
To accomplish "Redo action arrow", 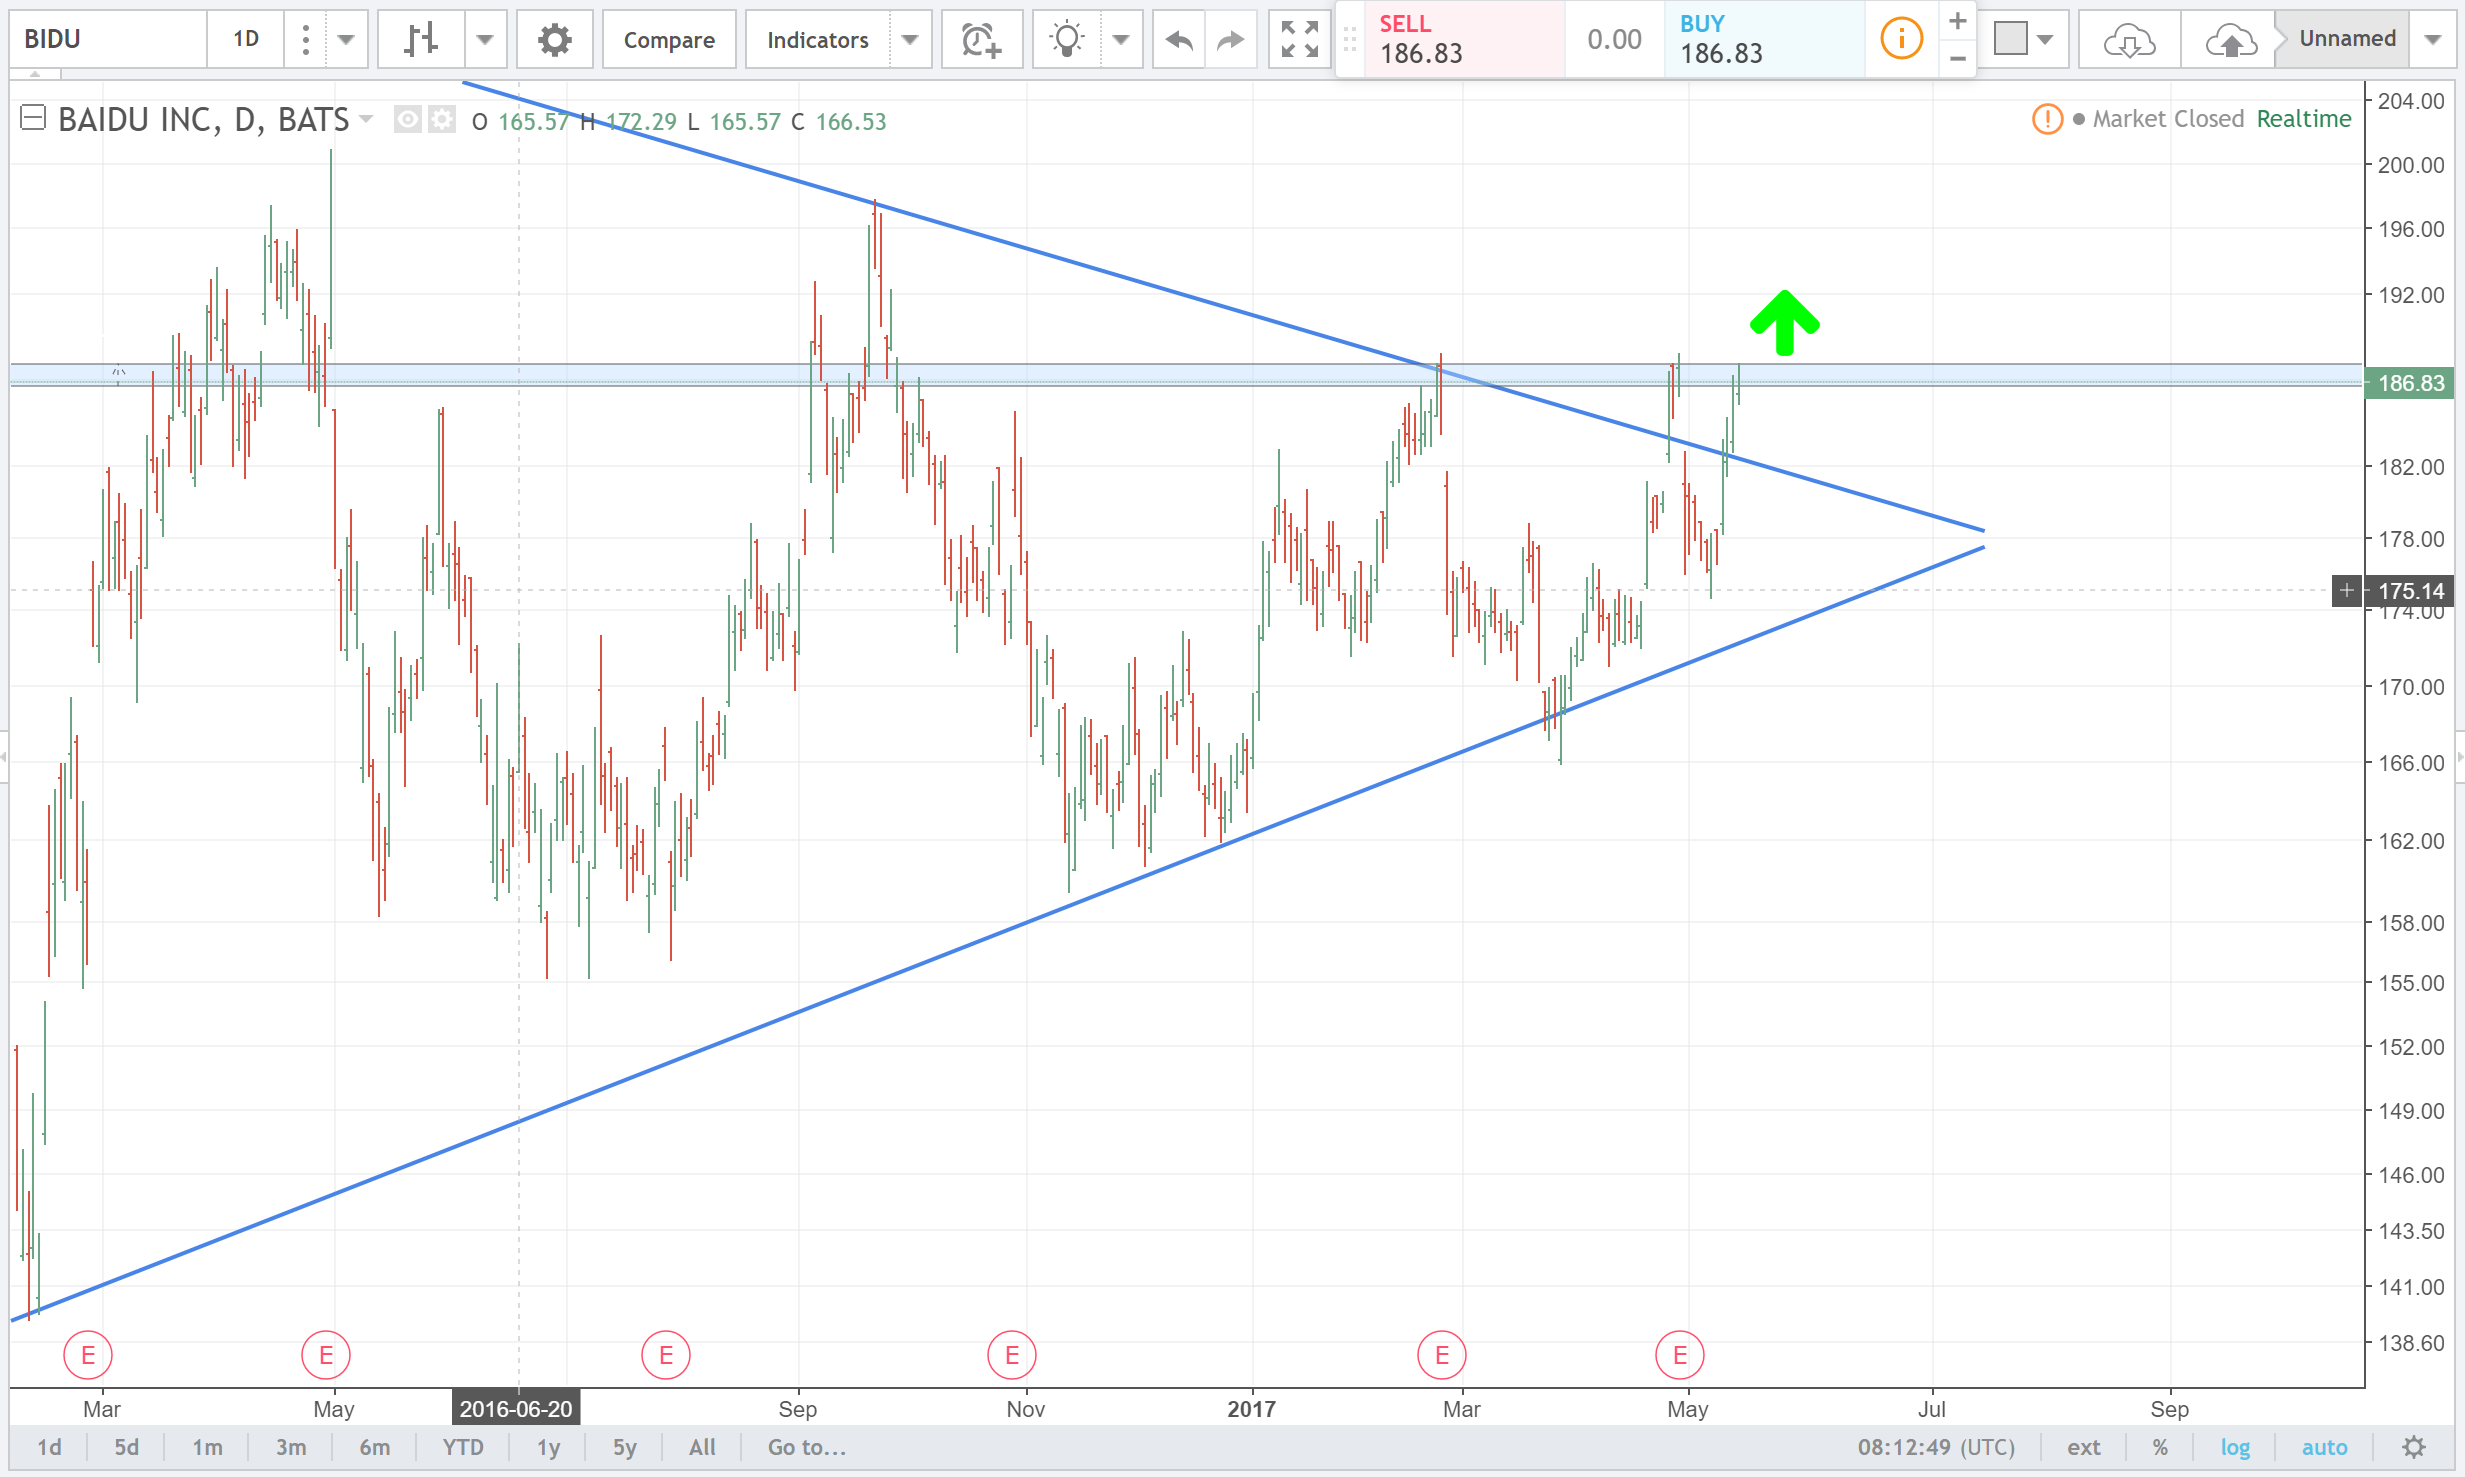I will point(1230,40).
